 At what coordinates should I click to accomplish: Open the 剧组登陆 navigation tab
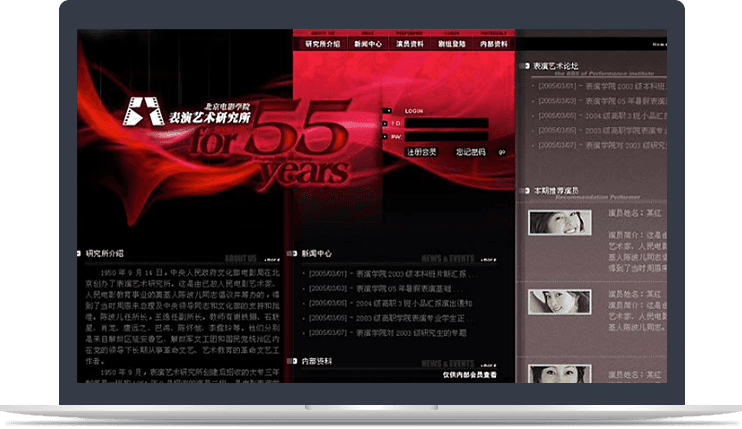click(x=451, y=44)
